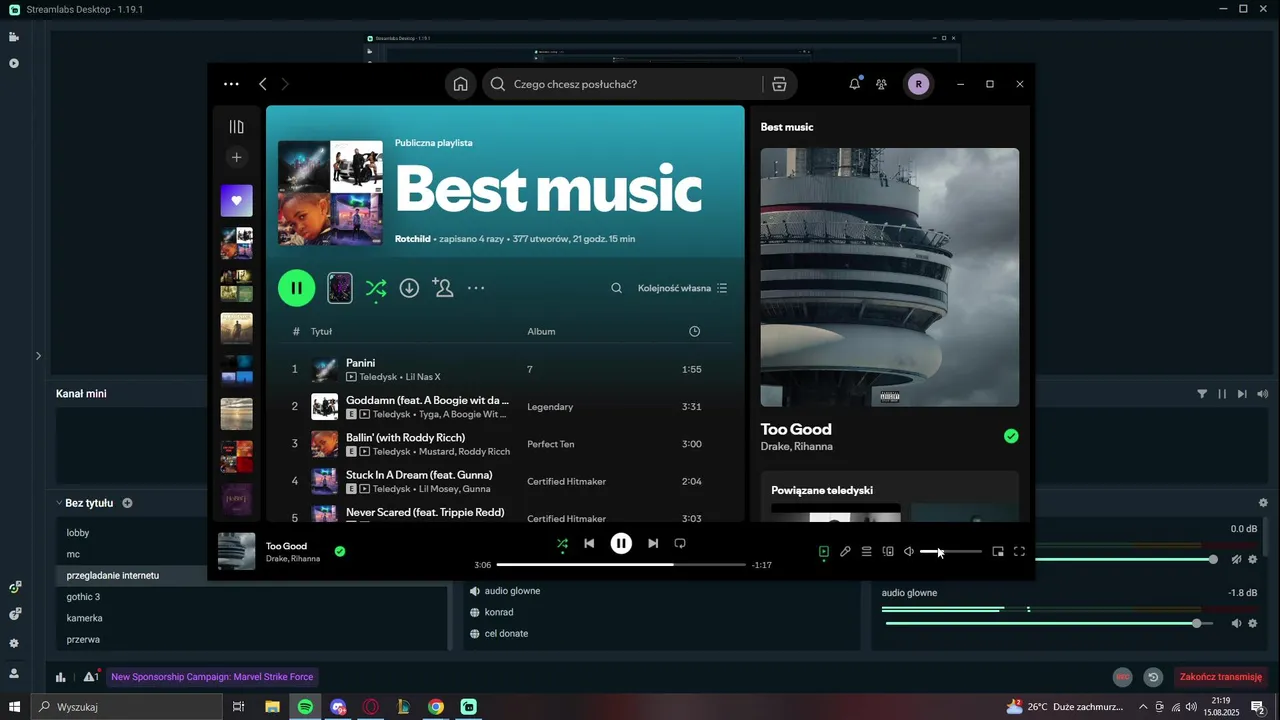Open Spotify three-dots app menu
The height and width of the screenshot is (720, 1280).
[232, 84]
